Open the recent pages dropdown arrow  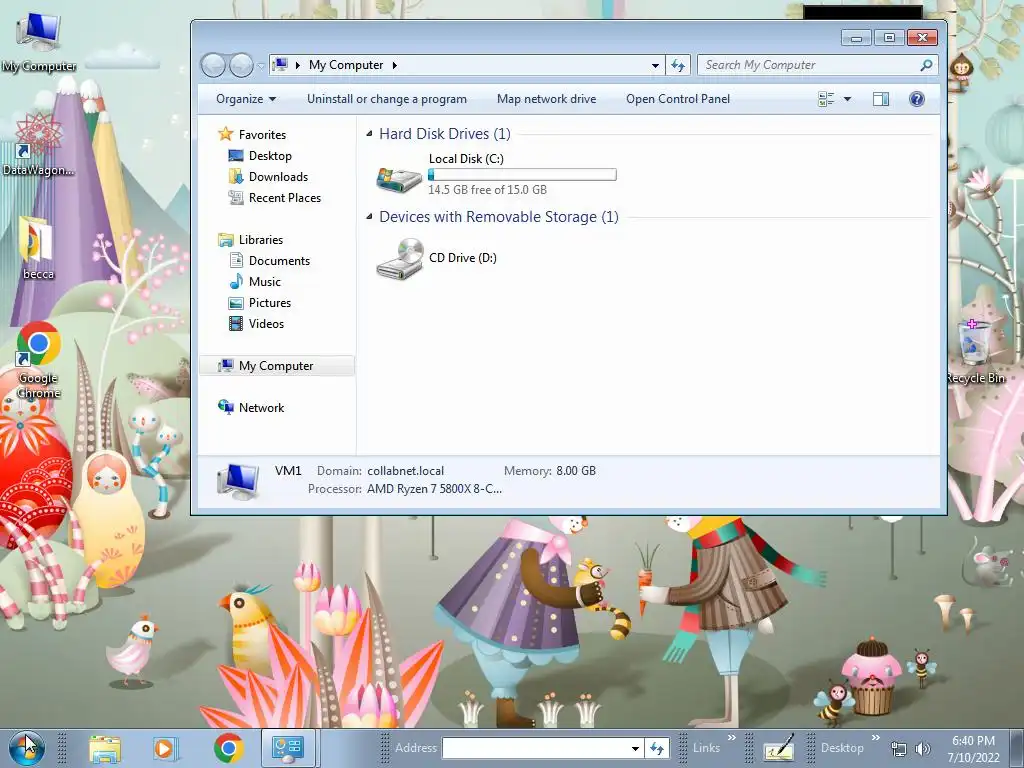tap(261, 66)
